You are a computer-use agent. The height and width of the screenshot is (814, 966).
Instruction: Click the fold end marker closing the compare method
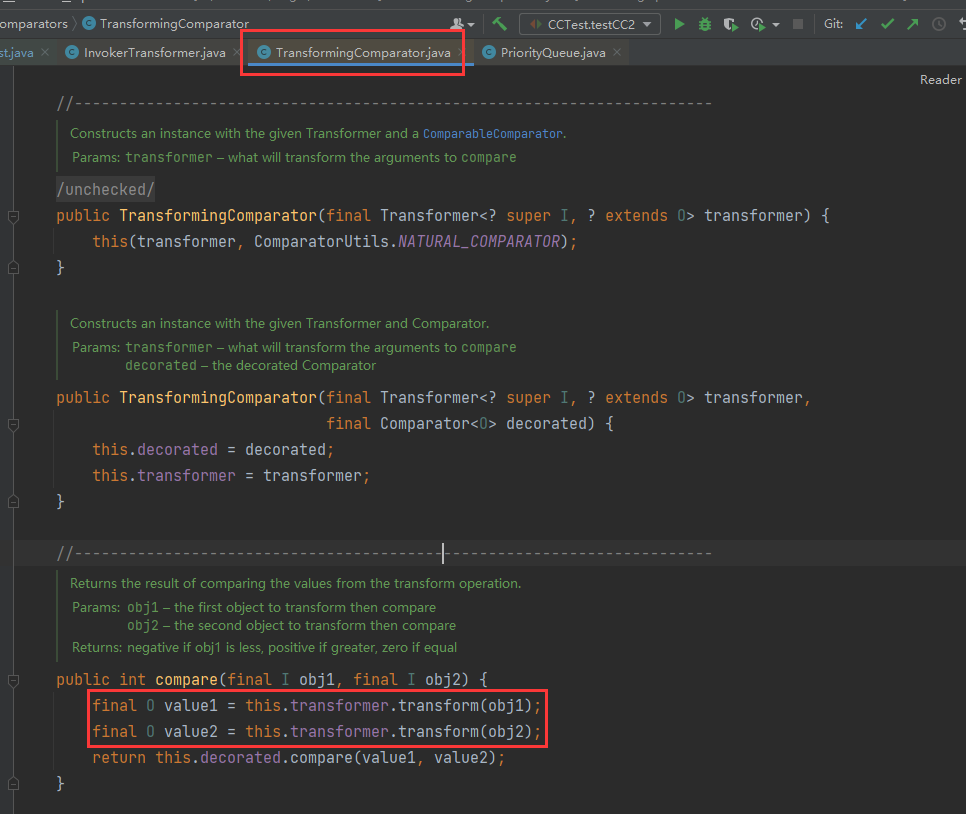coord(13,783)
